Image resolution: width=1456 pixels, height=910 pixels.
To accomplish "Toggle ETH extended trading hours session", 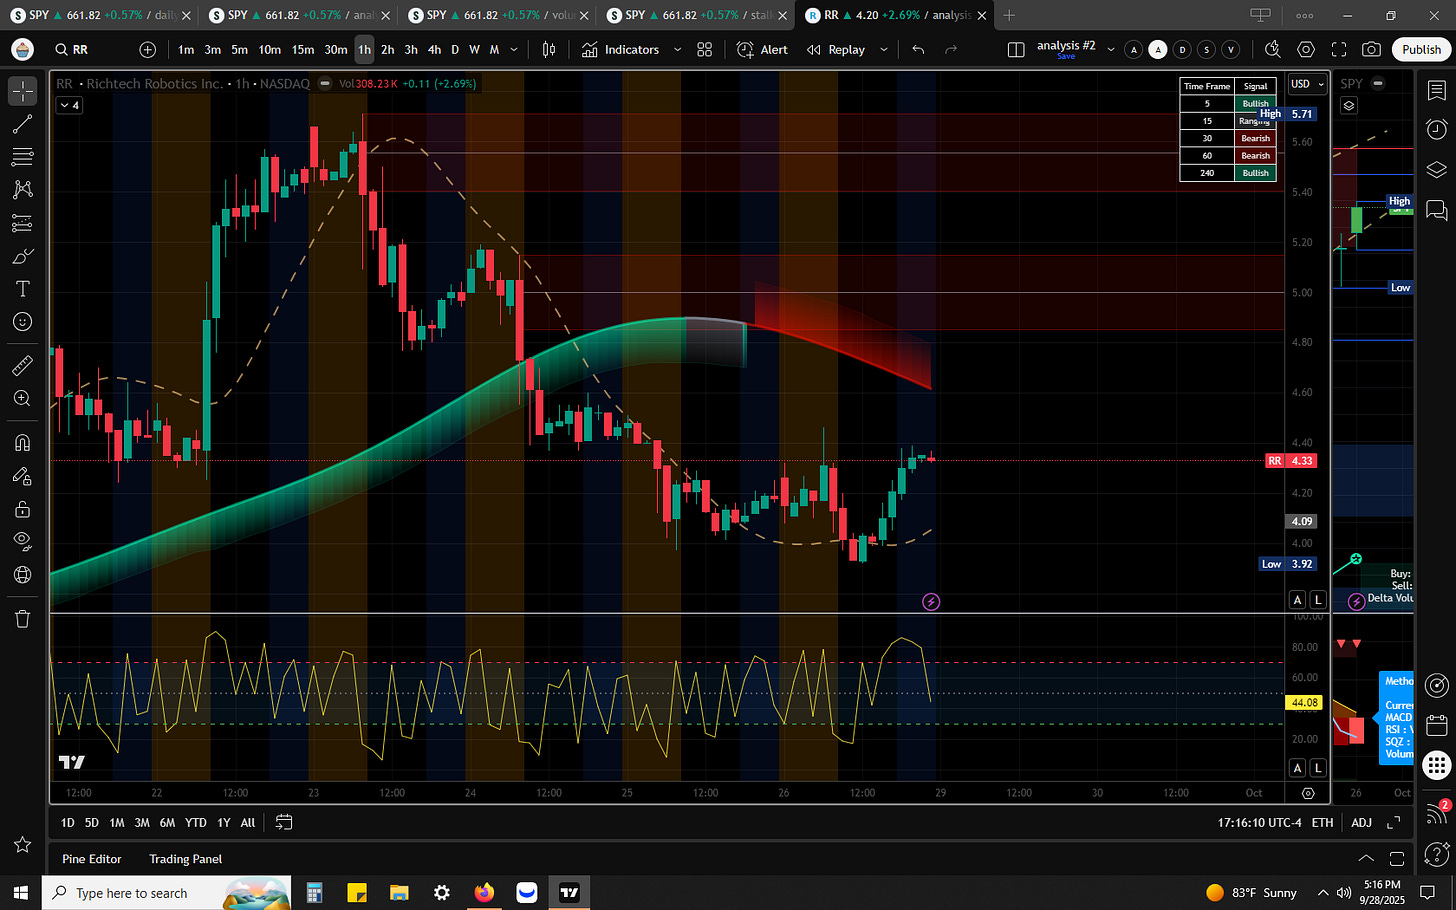I will (x=1322, y=822).
